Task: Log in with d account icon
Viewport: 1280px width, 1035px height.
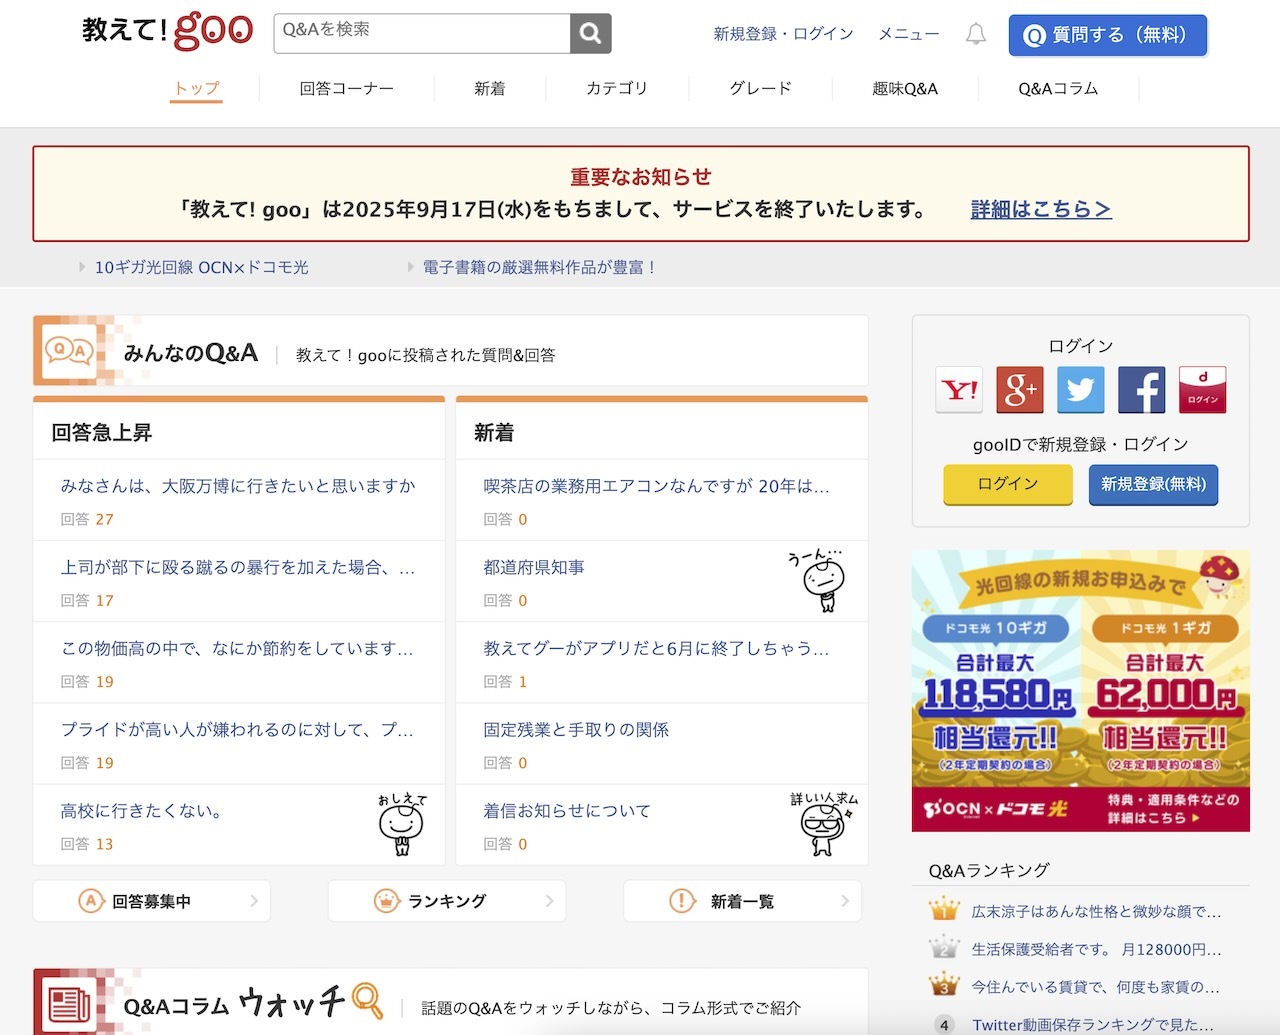Action: [x=1203, y=390]
